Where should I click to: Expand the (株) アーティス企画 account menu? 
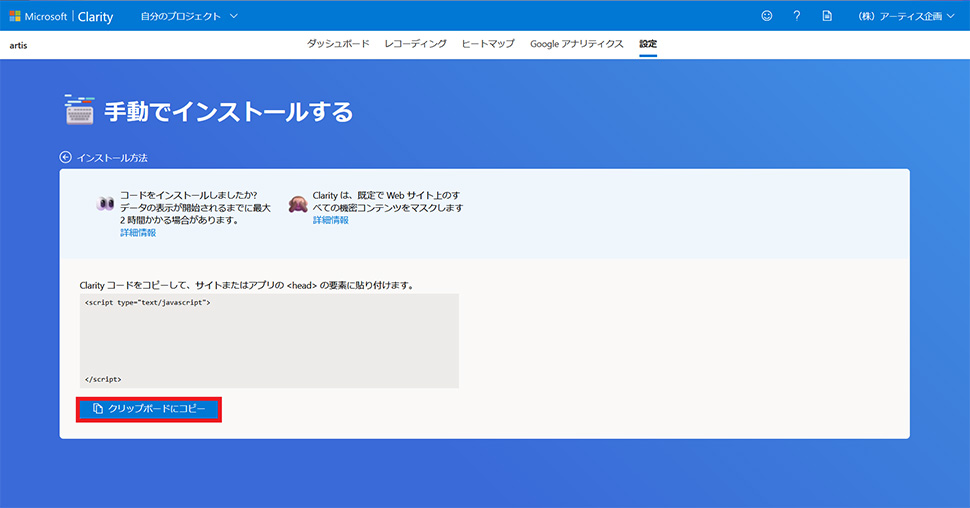pyautogui.click(x=906, y=16)
